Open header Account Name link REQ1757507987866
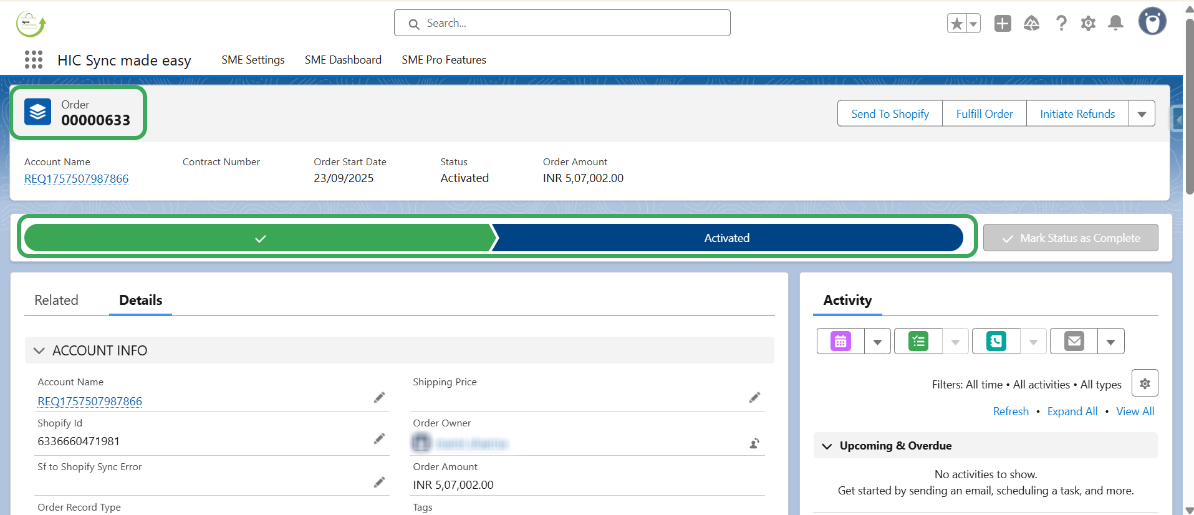This screenshot has width=1194, height=515. click(76, 178)
